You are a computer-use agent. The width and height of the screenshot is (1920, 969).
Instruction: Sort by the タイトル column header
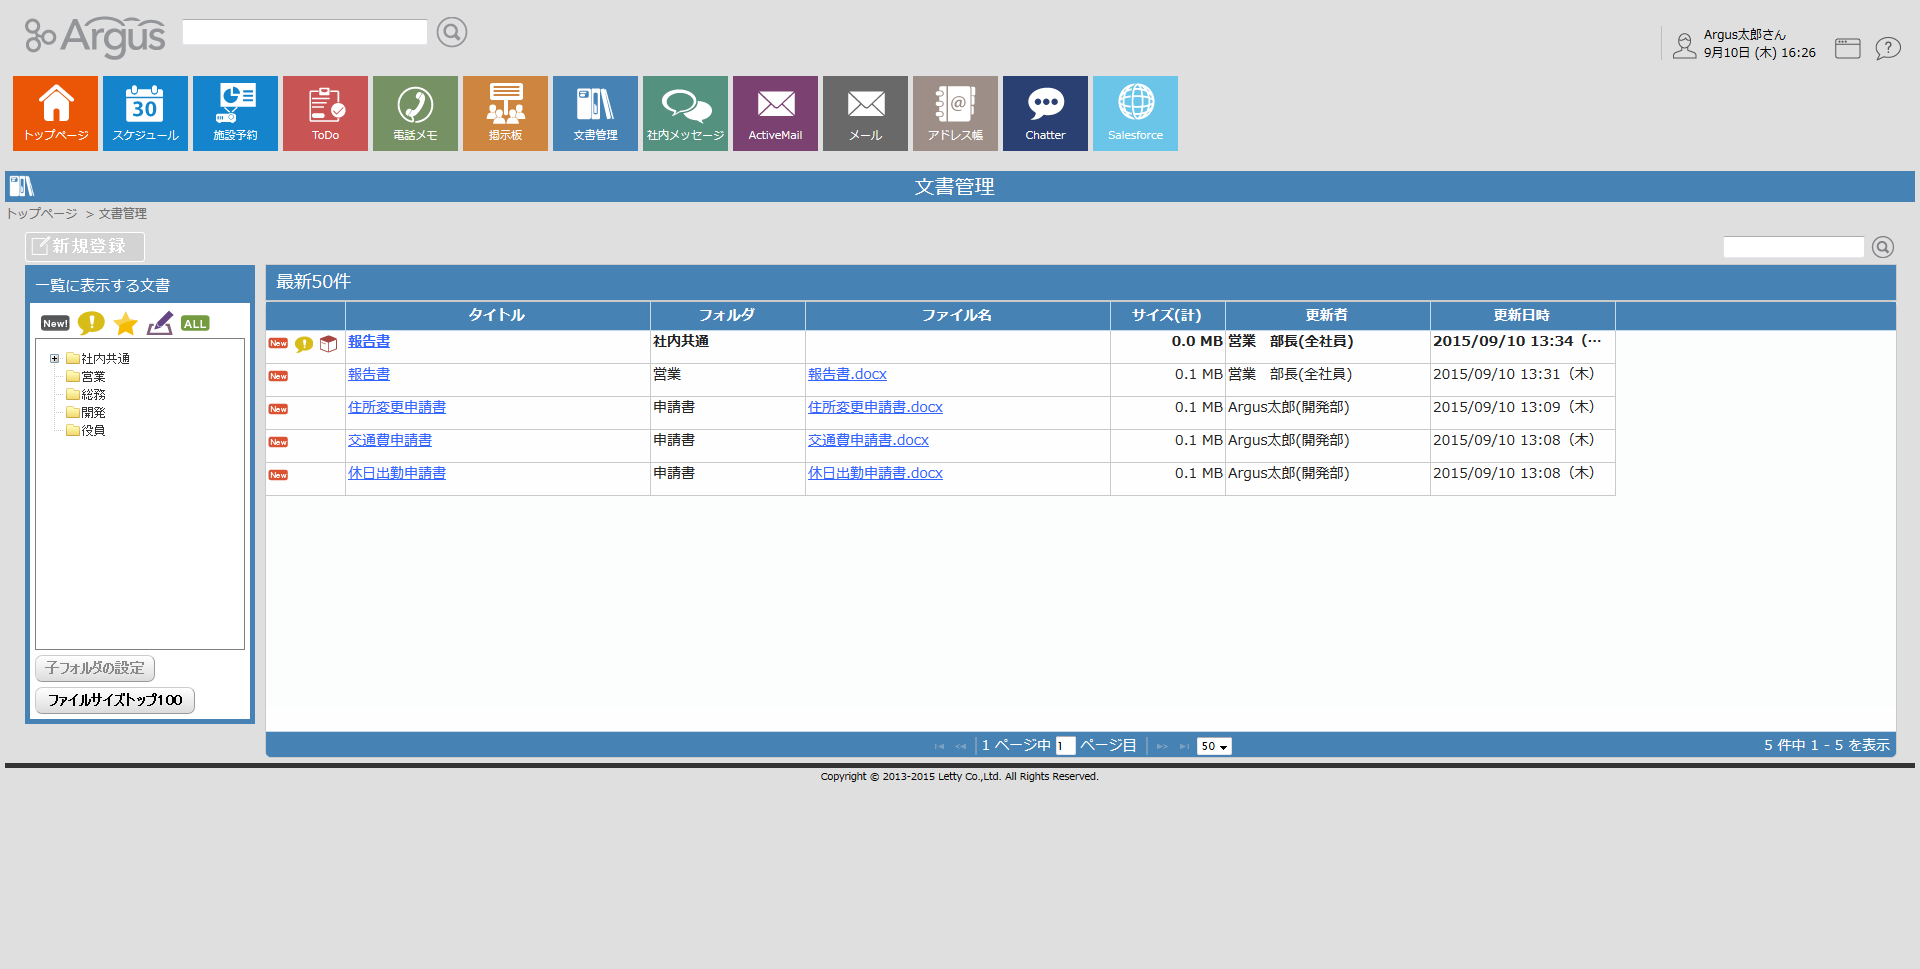[497, 315]
